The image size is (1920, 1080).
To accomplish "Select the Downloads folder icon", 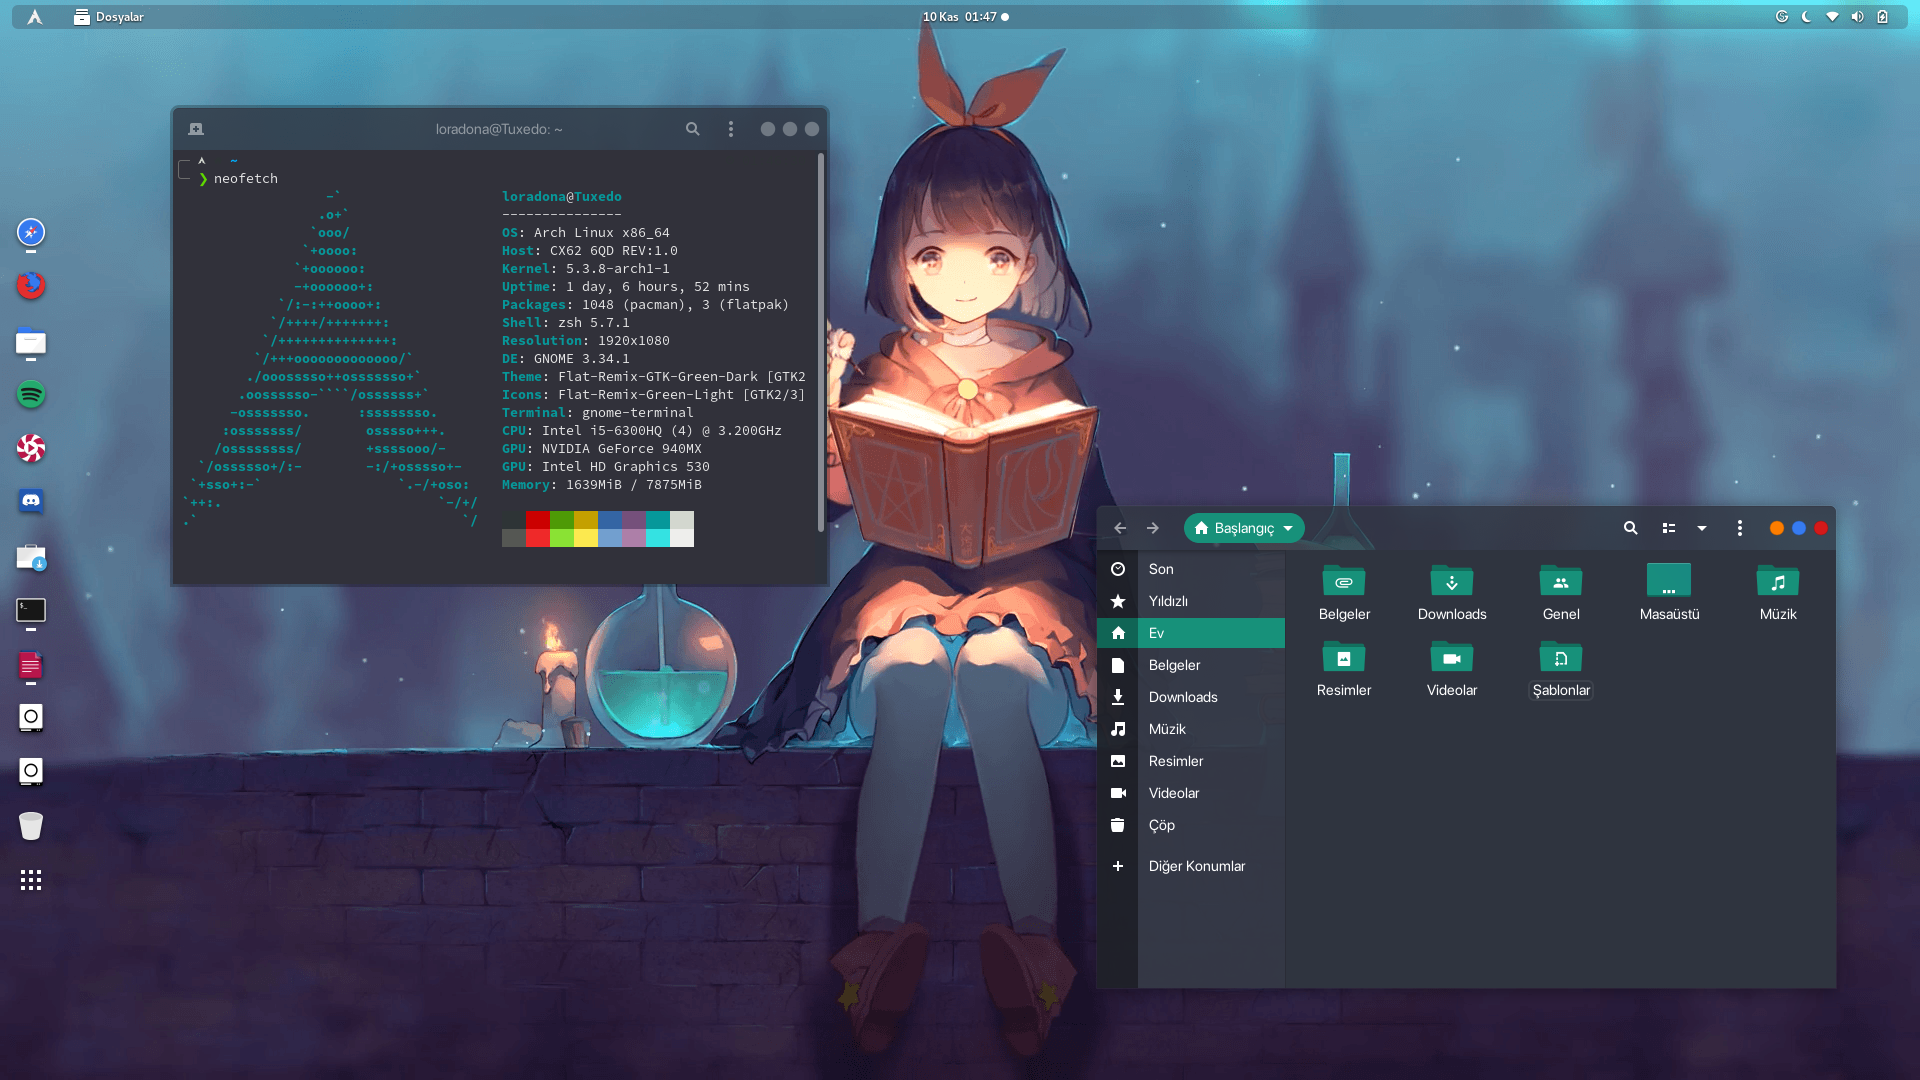I will coord(1452,581).
